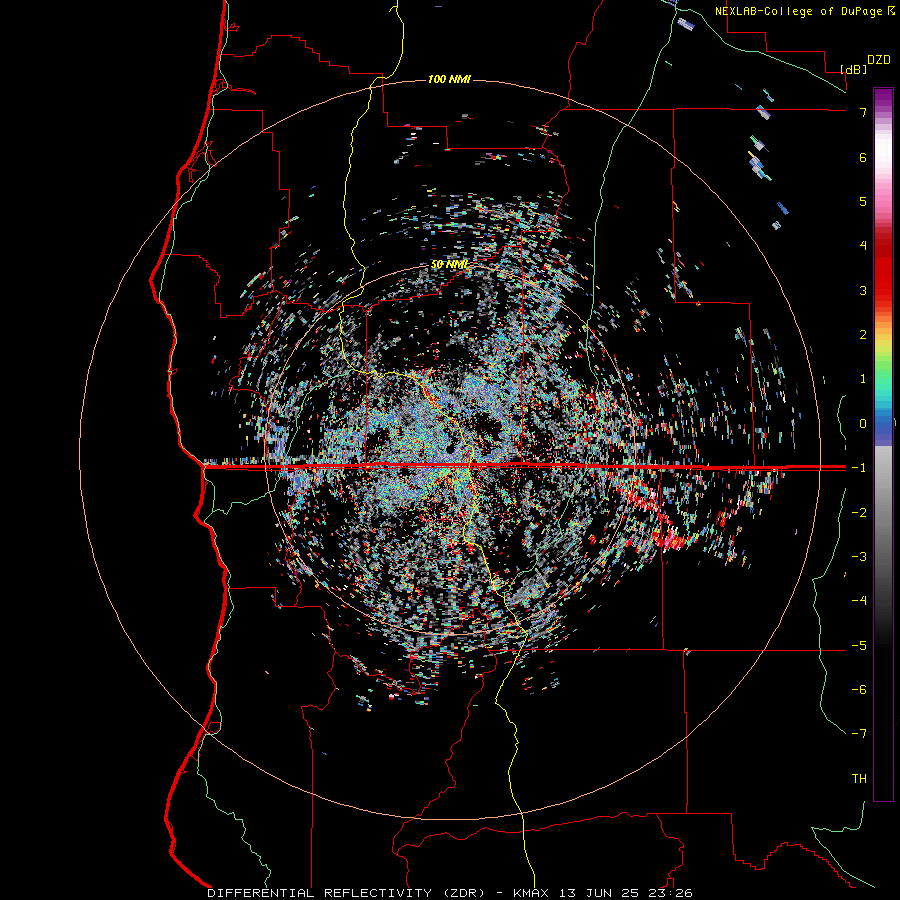This screenshot has width=900, height=900.
Task: Click the 7 value on the color scale
Action: [863, 112]
